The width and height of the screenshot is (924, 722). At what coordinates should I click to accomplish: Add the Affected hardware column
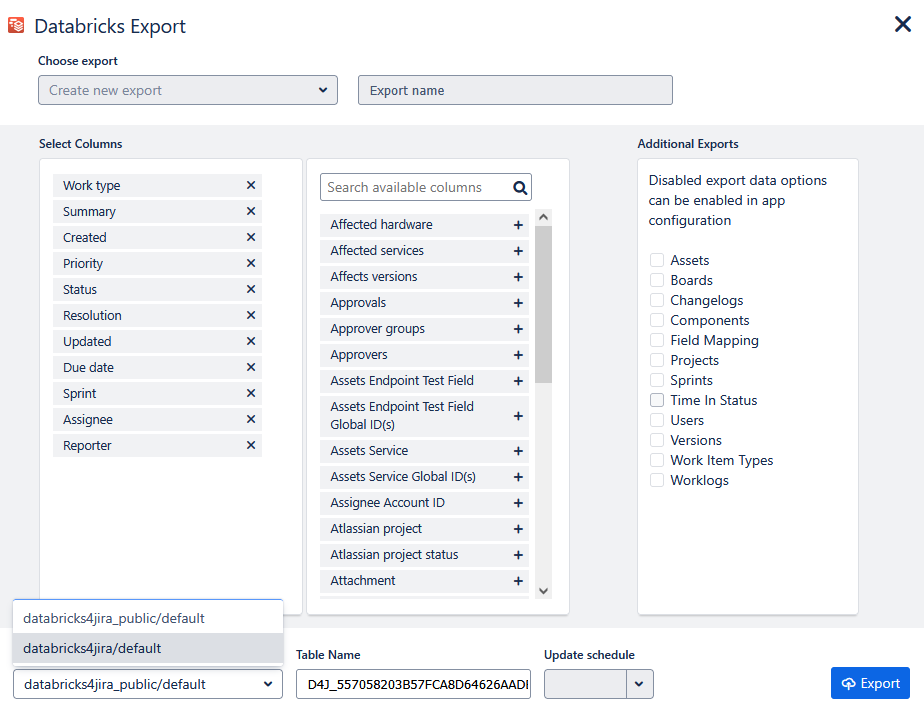pyautogui.click(x=518, y=225)
